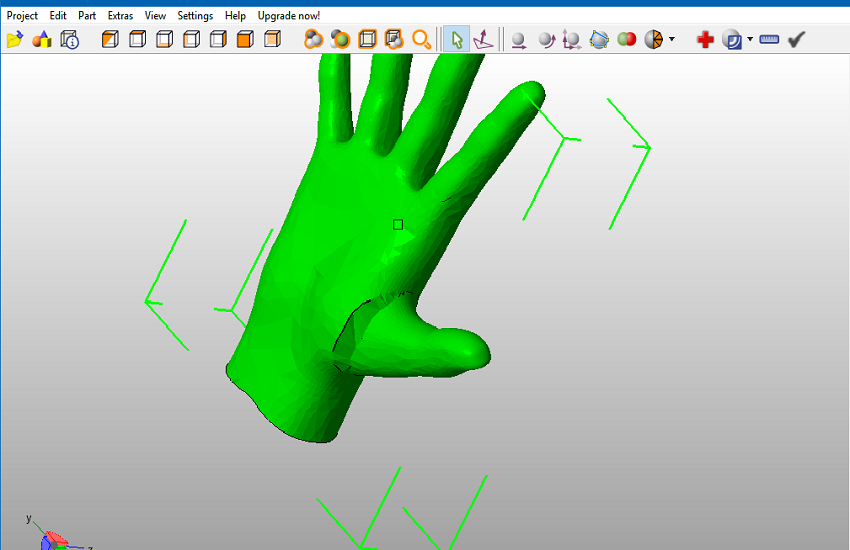Expand the mesh sphere dropdown arrow

(x=672, y=39)
